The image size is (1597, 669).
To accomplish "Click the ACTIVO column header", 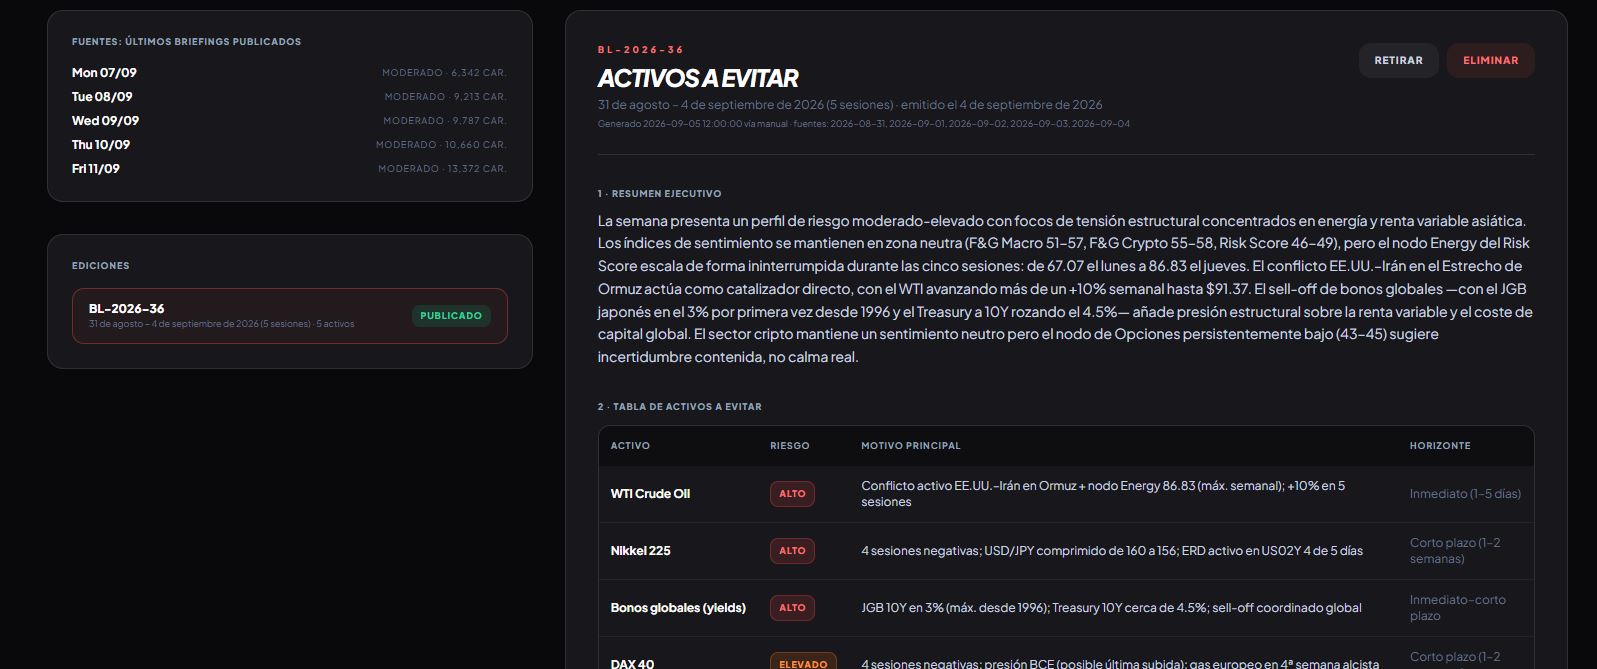I will pos(630,446).
